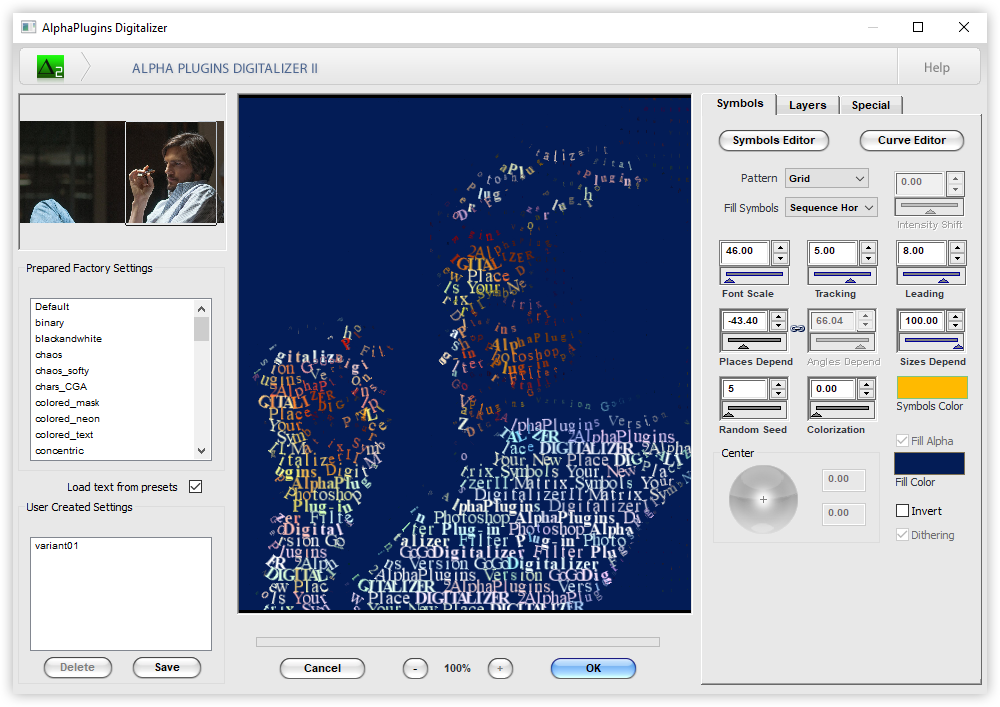Select the chars_CGA factory preset
Screen dimensions: 1000x707
112,386
